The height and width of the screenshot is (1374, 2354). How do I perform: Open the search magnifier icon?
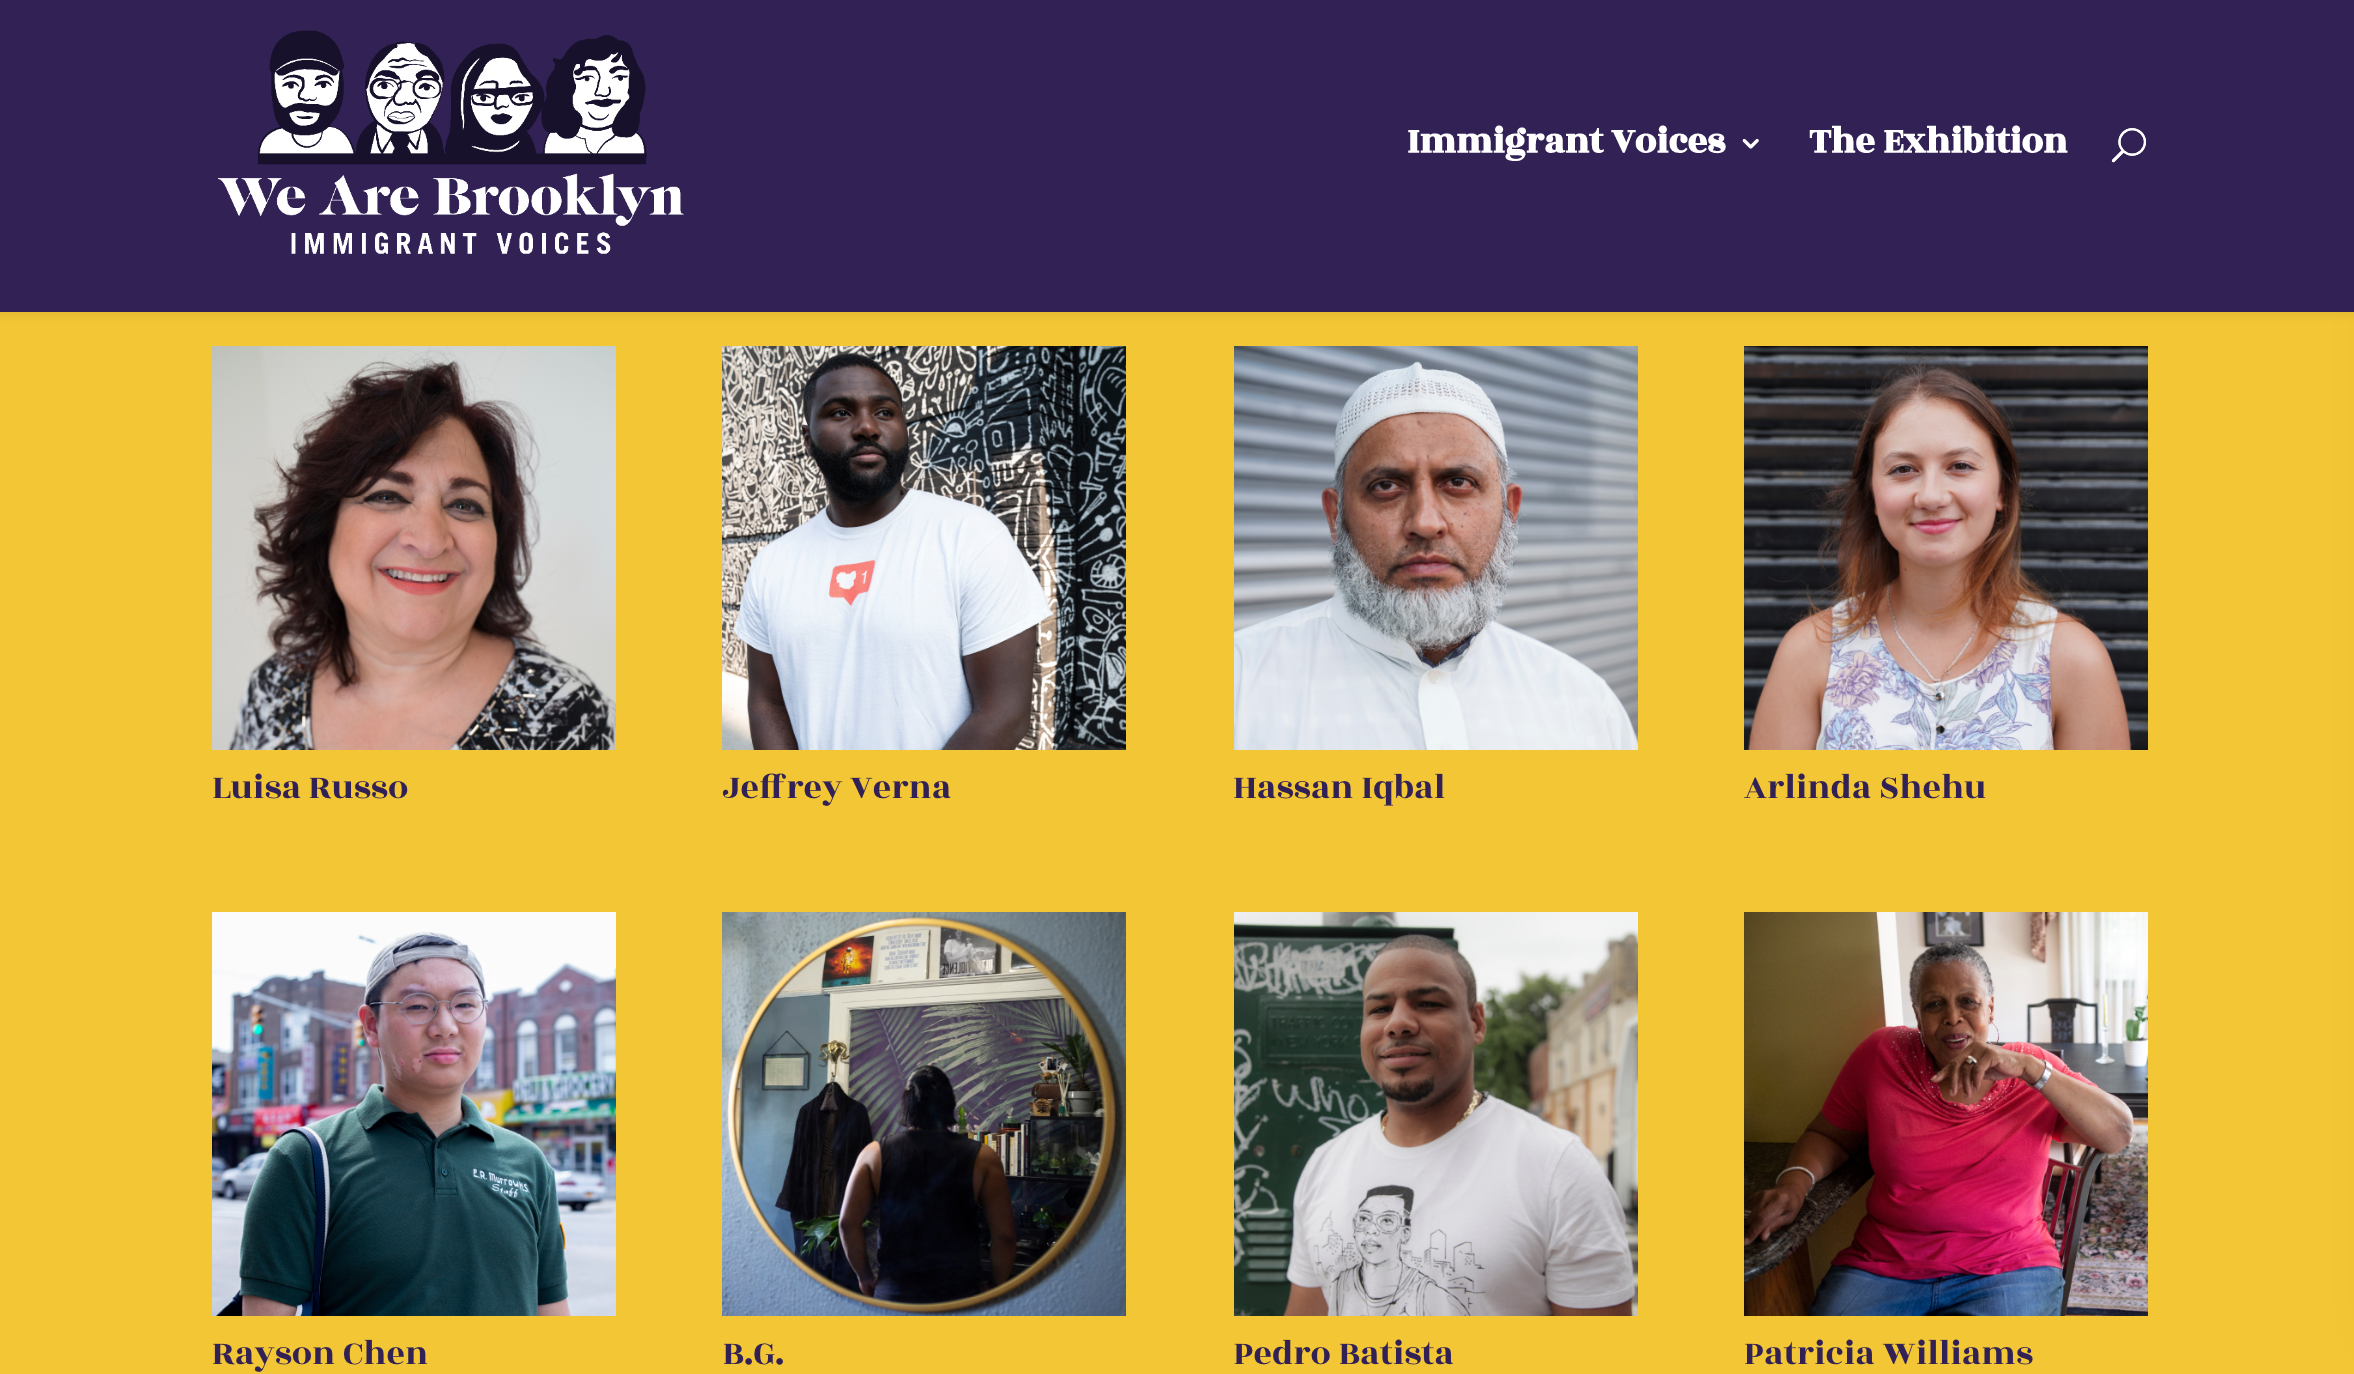point(2128,144)
